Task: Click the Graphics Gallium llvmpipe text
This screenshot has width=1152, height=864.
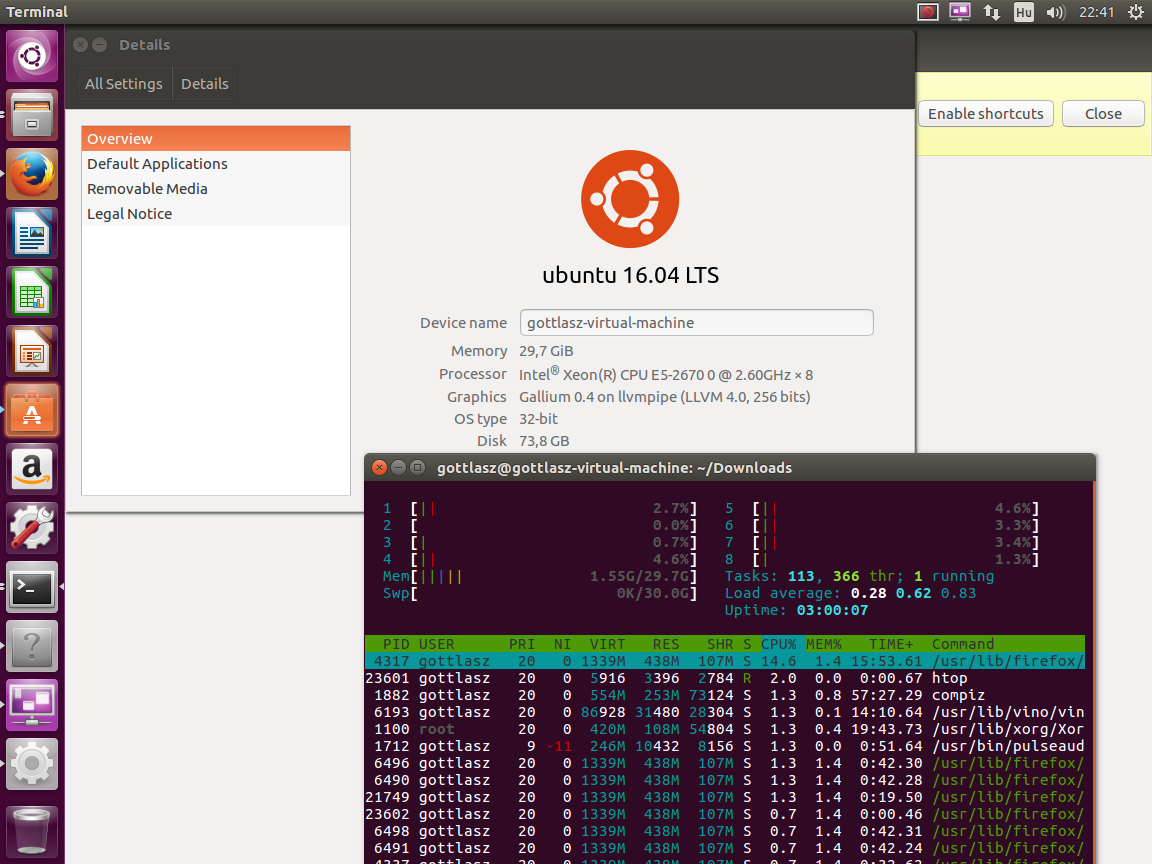Action: click(664, 397)
